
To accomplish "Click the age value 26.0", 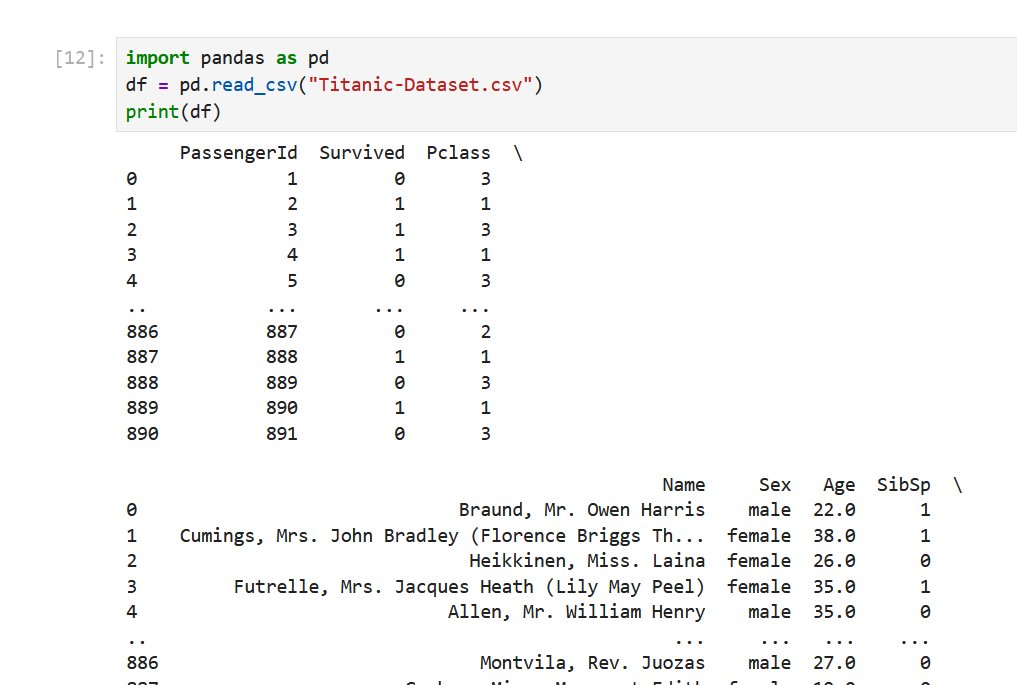I will pos(834,561).
